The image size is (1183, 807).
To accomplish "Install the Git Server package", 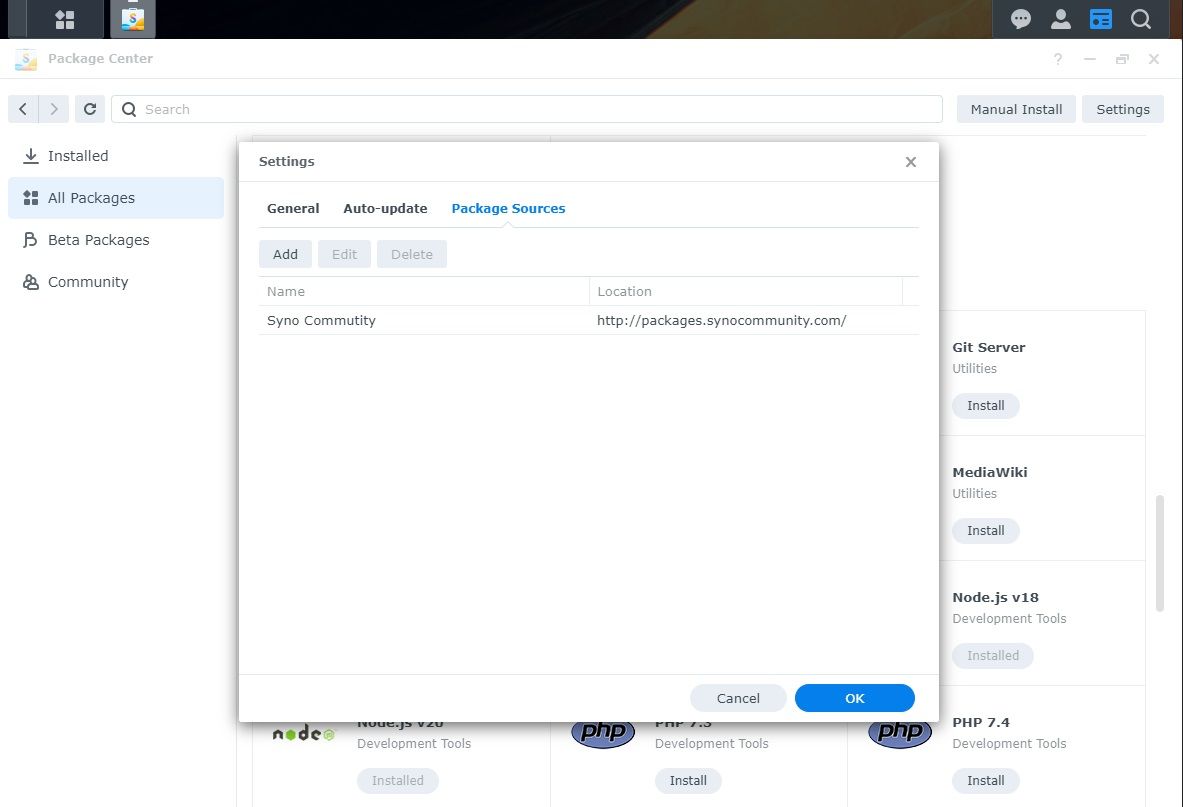I will point(985,405).
